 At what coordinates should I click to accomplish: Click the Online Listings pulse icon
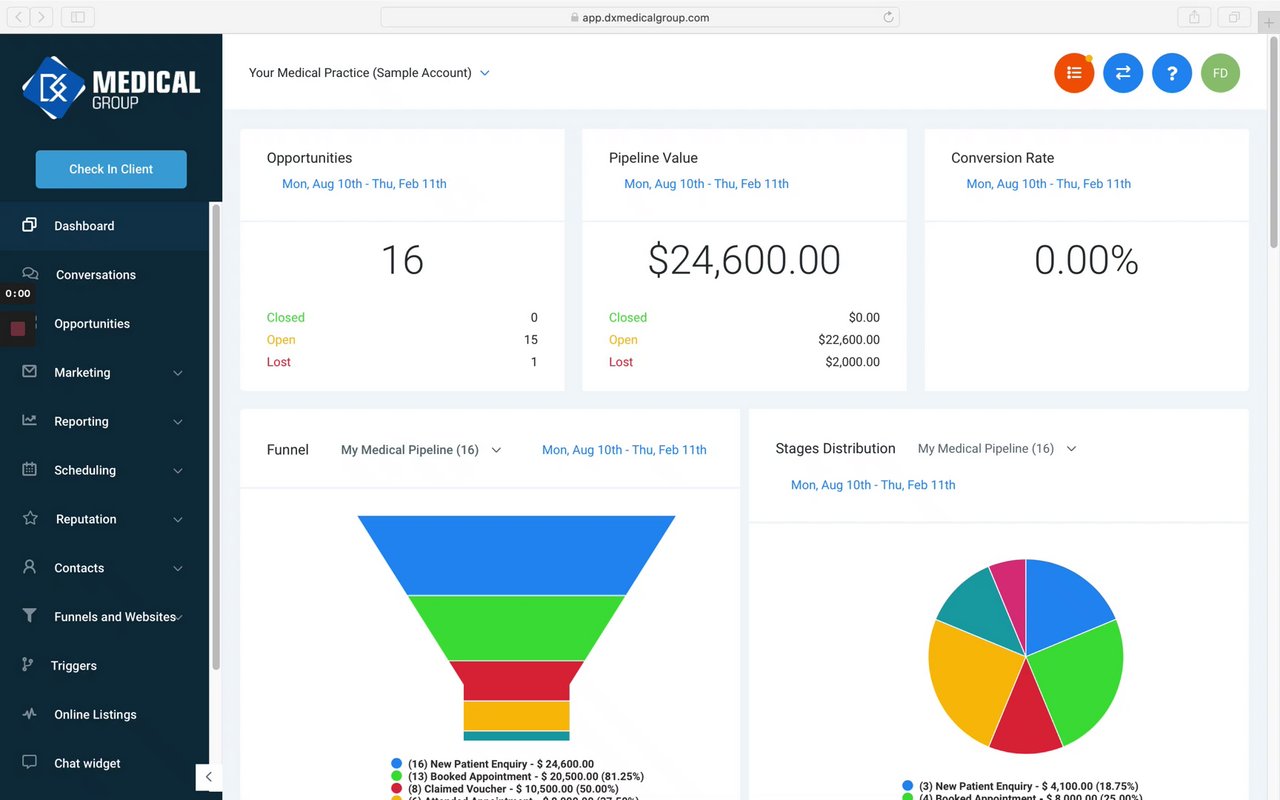click(30, 714)
